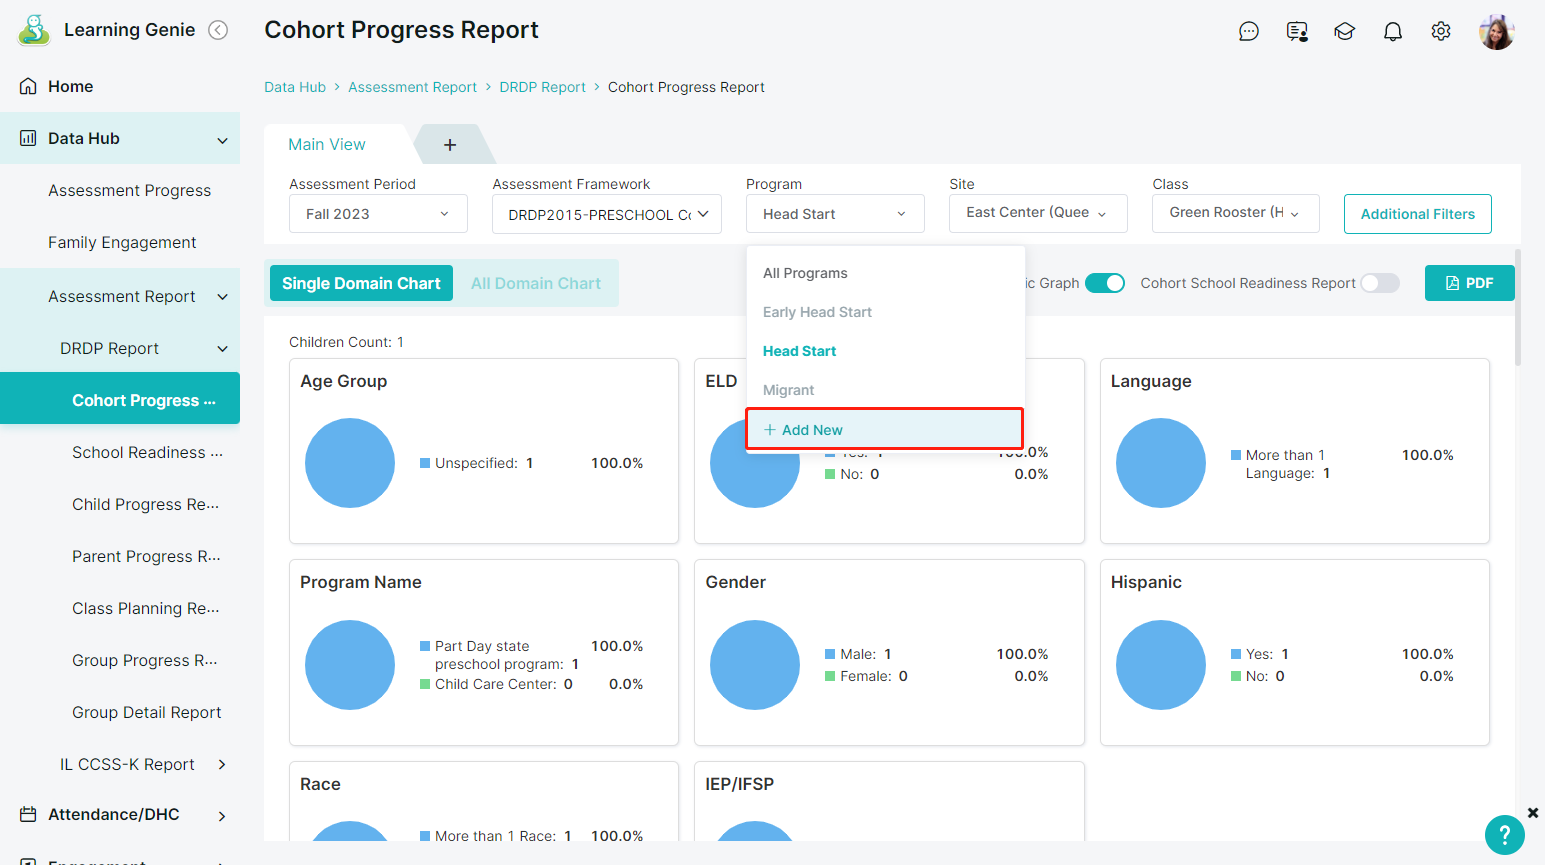This screenshot has height=865, width=1545.
Task: Turn off the Graph toggle switch
Action: pyautogui.click(x=1105, y=283)
